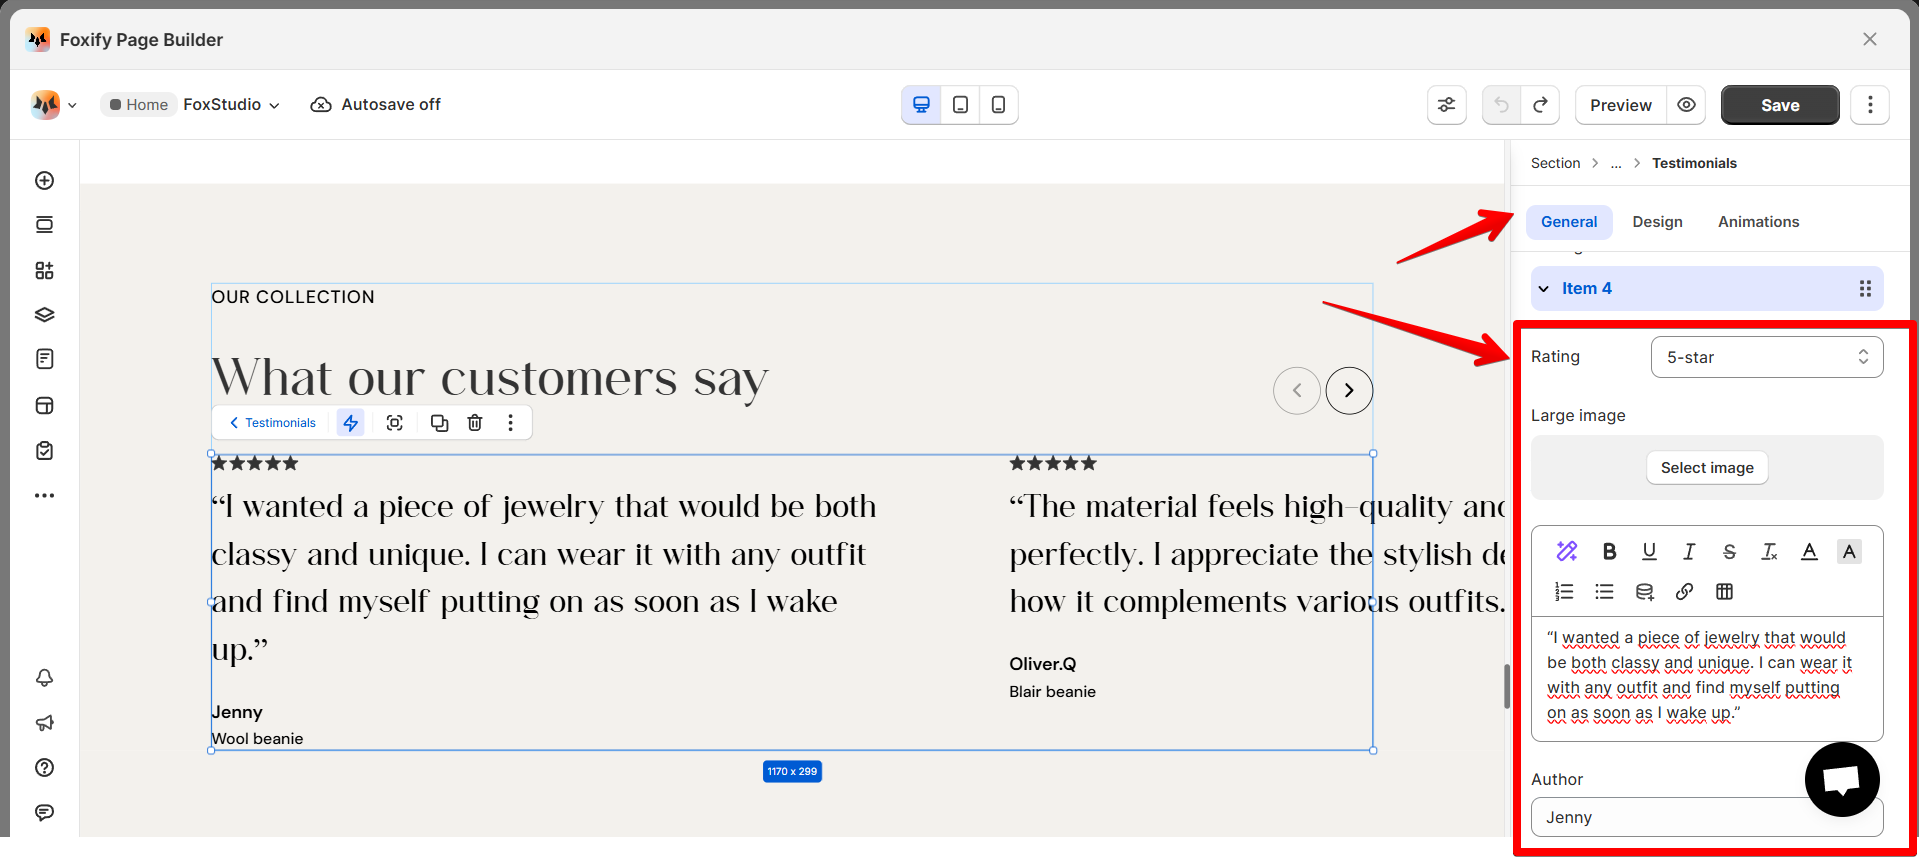This screenshot has width=1921, height=860.
Task: Open the FoxStudio dropdown
Action: [x=231, y=105]
